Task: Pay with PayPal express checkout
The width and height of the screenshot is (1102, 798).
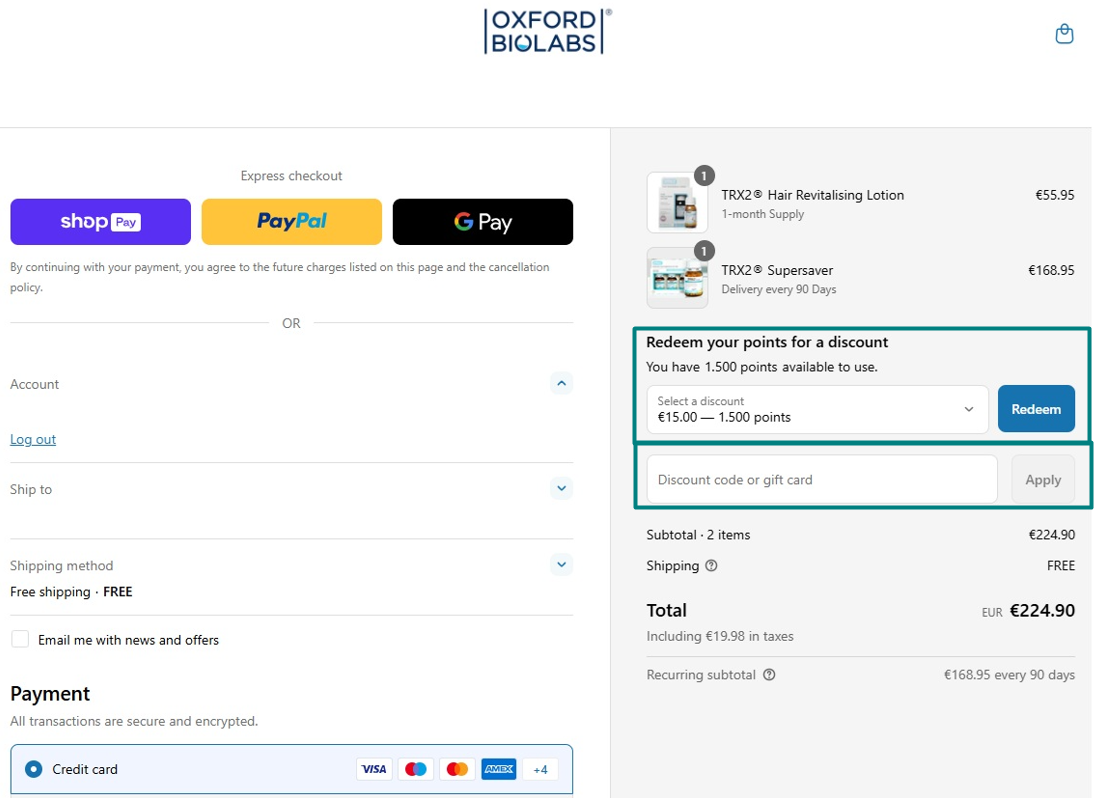Action: point(292,222)
